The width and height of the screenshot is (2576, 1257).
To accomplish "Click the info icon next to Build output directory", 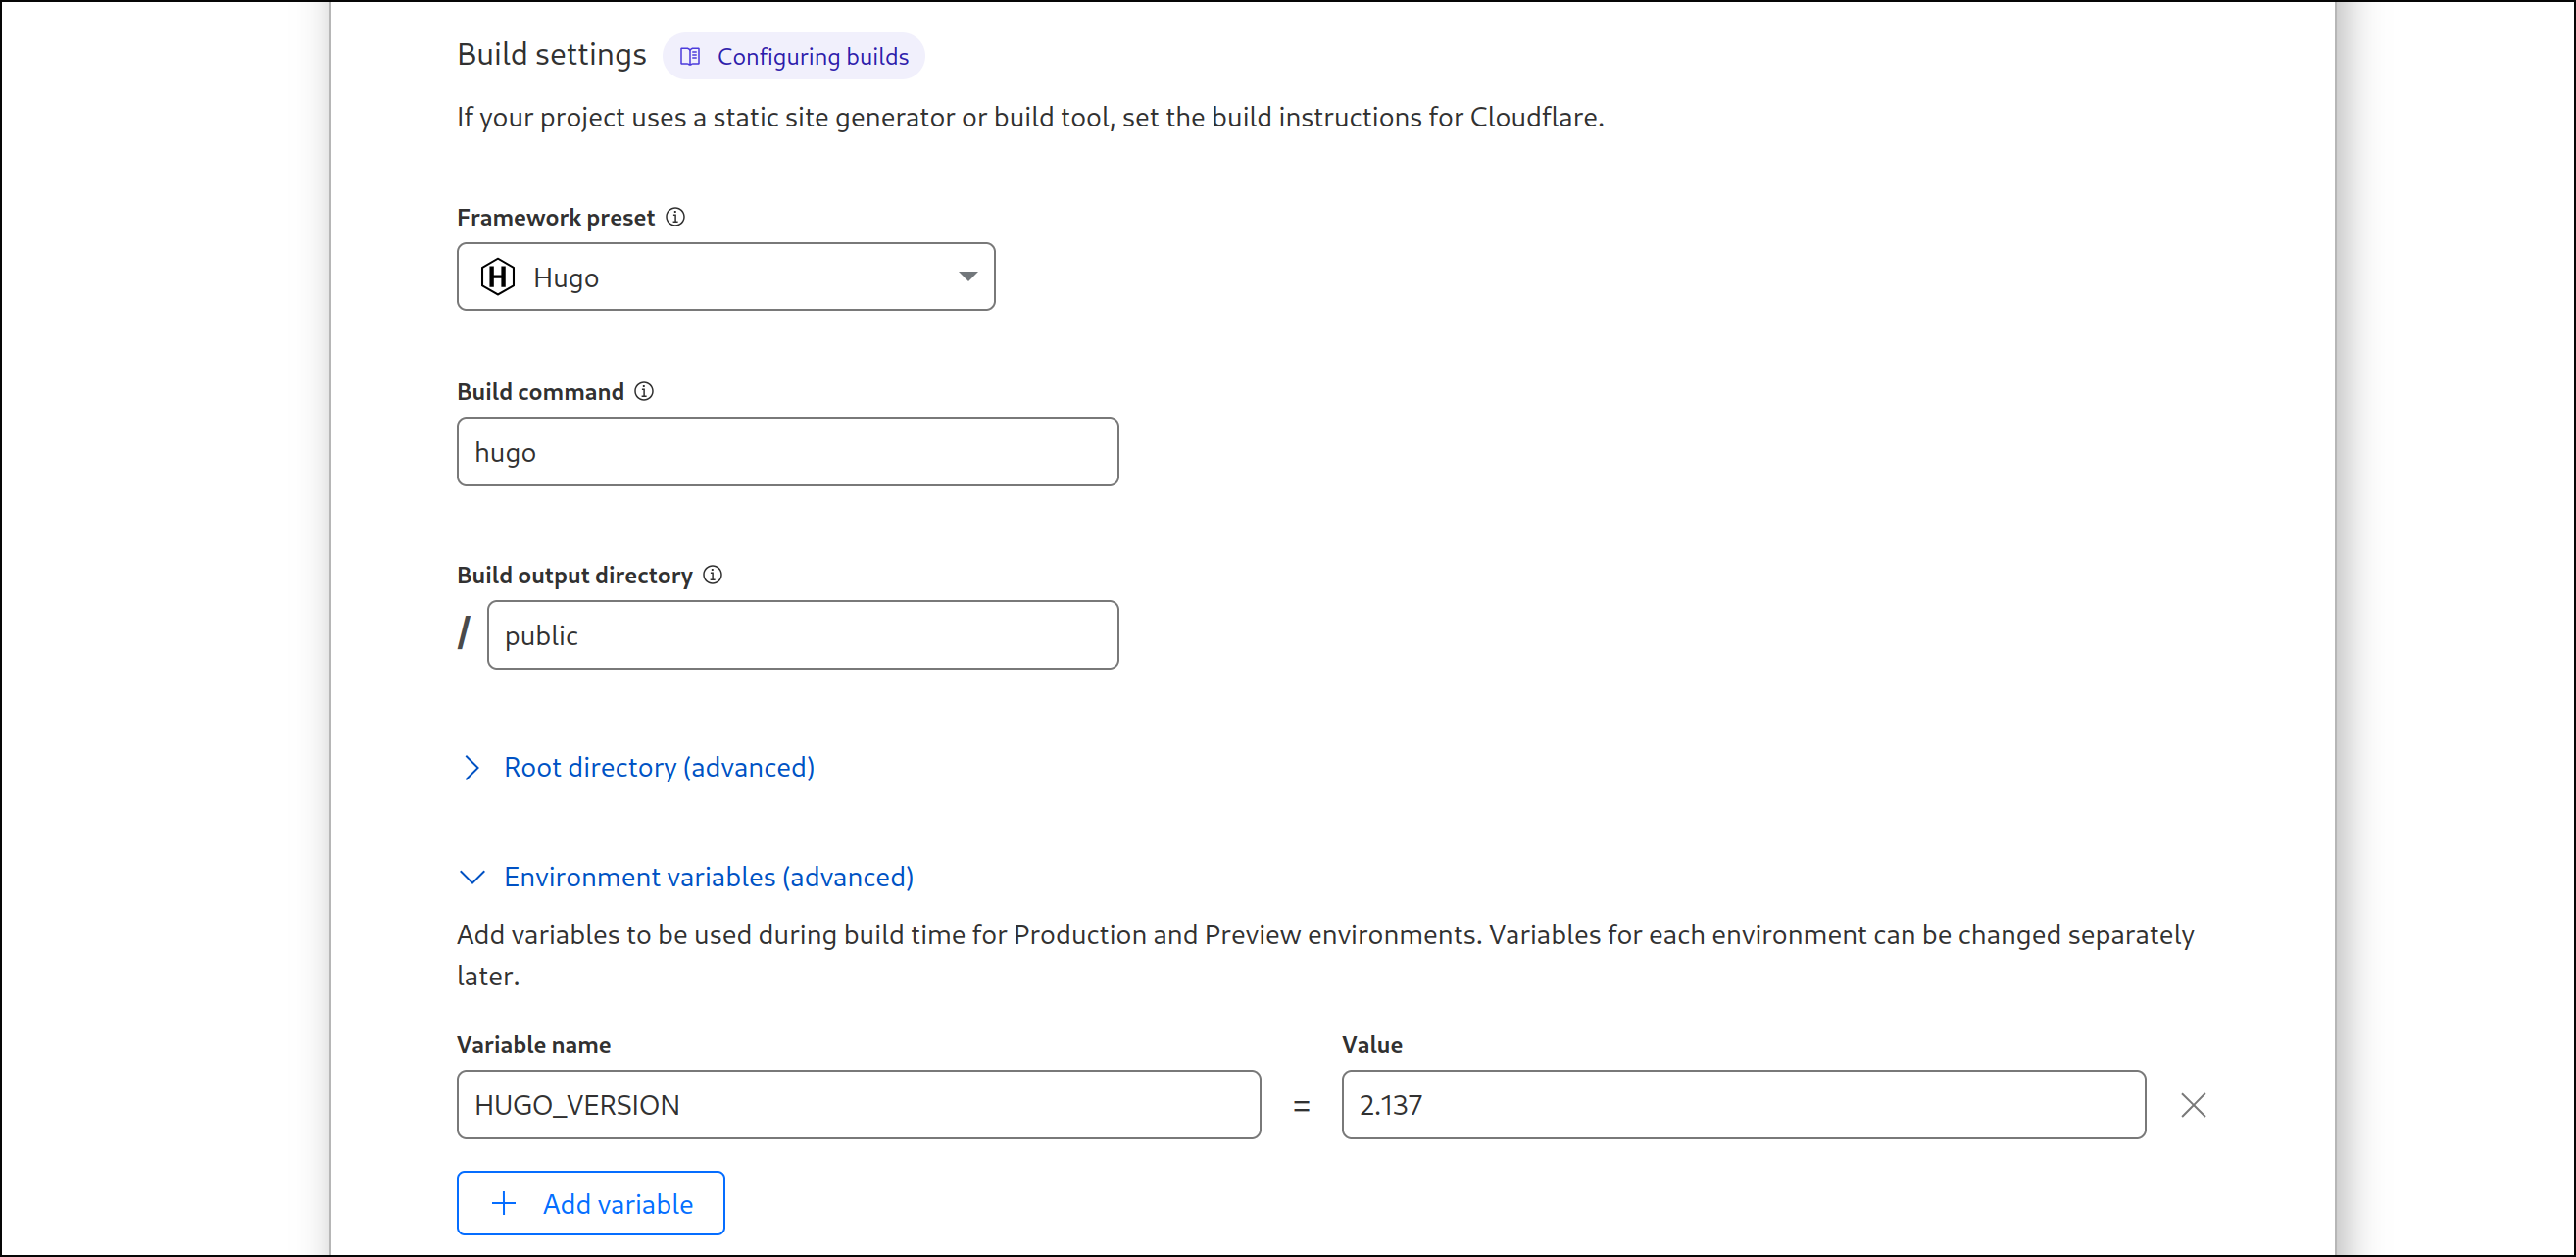I will pyautogui.click(x=713, y=575).
